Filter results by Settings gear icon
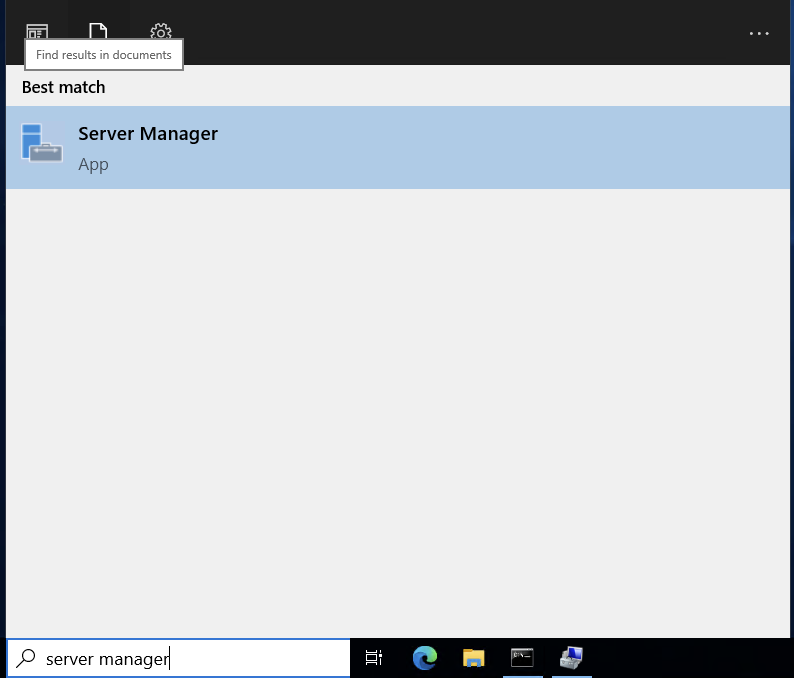The height and width of the screenshot is (678, 794). coord(161,32)
